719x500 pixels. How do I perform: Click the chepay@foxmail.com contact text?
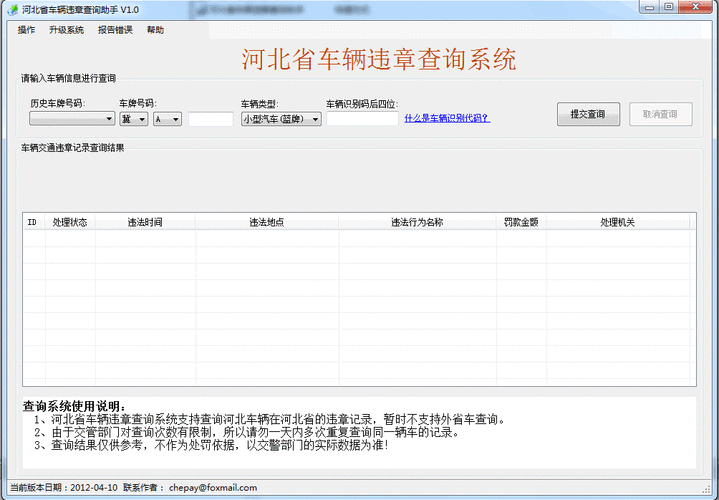(x=213, y=488)
